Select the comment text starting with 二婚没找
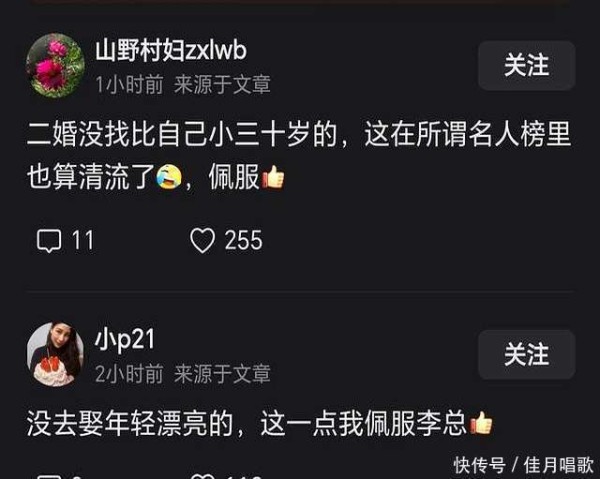The width and height of the screenshot is (600, 479). [299, 156]
